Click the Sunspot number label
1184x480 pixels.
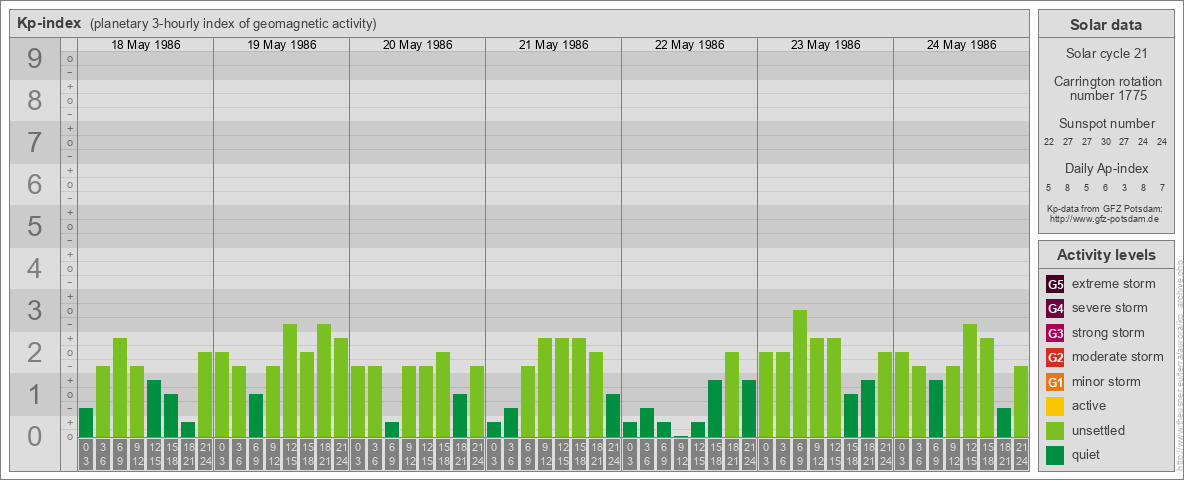point(1106,124)
